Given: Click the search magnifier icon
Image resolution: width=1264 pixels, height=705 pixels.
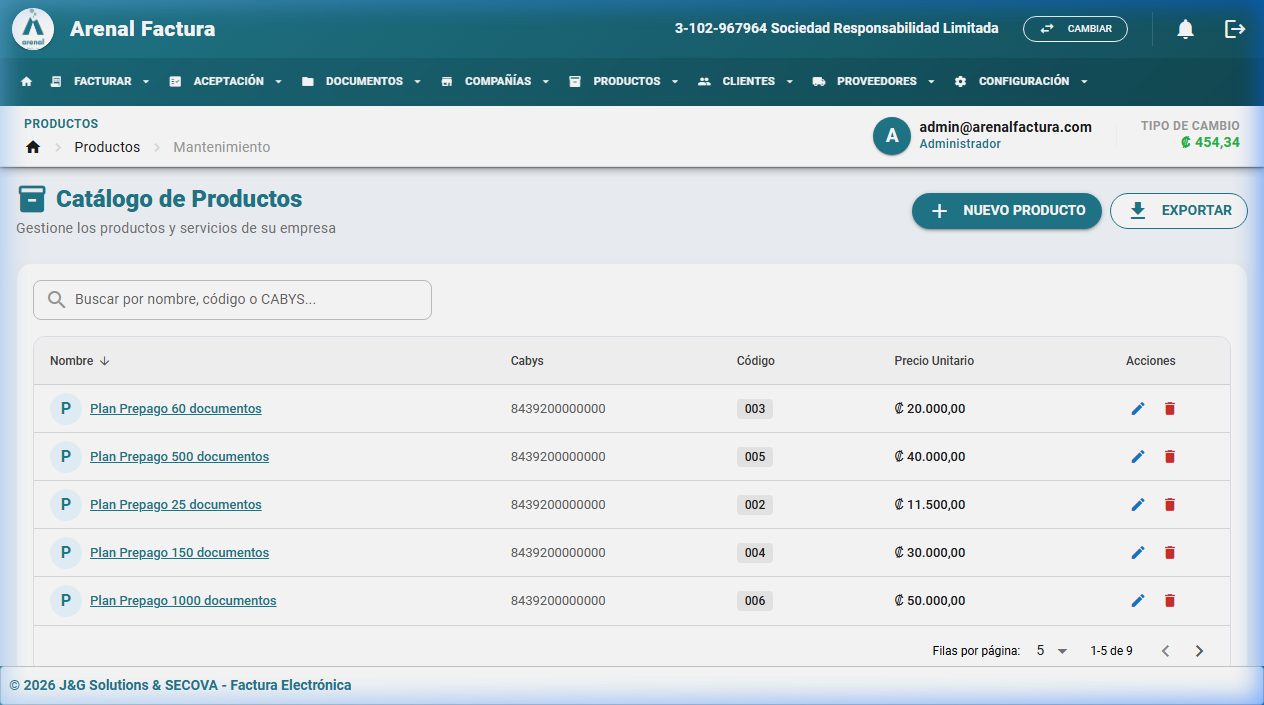Looking at the screenshot, I should [57, 300].
